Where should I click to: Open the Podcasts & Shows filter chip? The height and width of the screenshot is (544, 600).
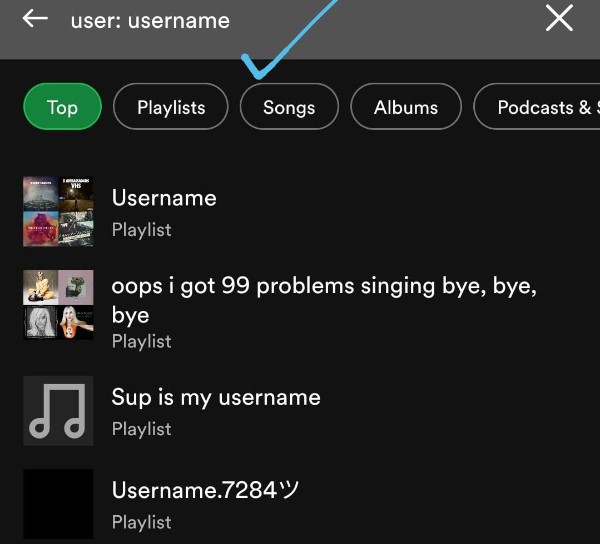(536, 107)
